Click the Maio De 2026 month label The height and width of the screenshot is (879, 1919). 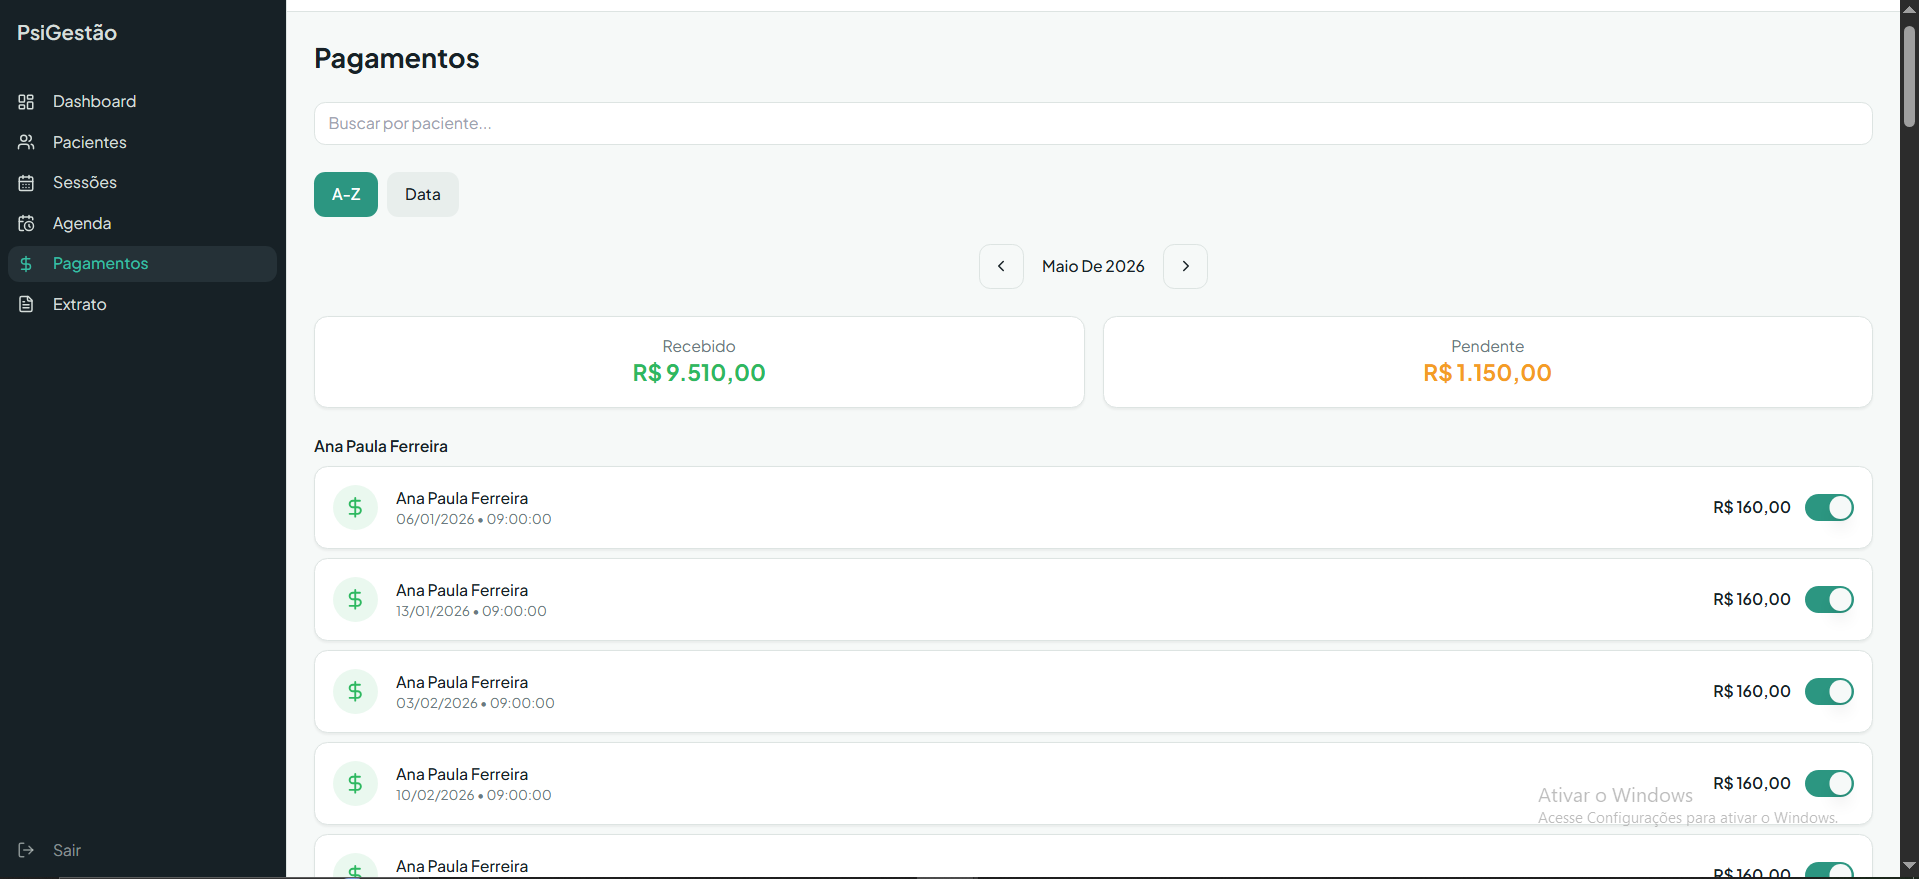pyautogui.click(x=1093, y=267)
